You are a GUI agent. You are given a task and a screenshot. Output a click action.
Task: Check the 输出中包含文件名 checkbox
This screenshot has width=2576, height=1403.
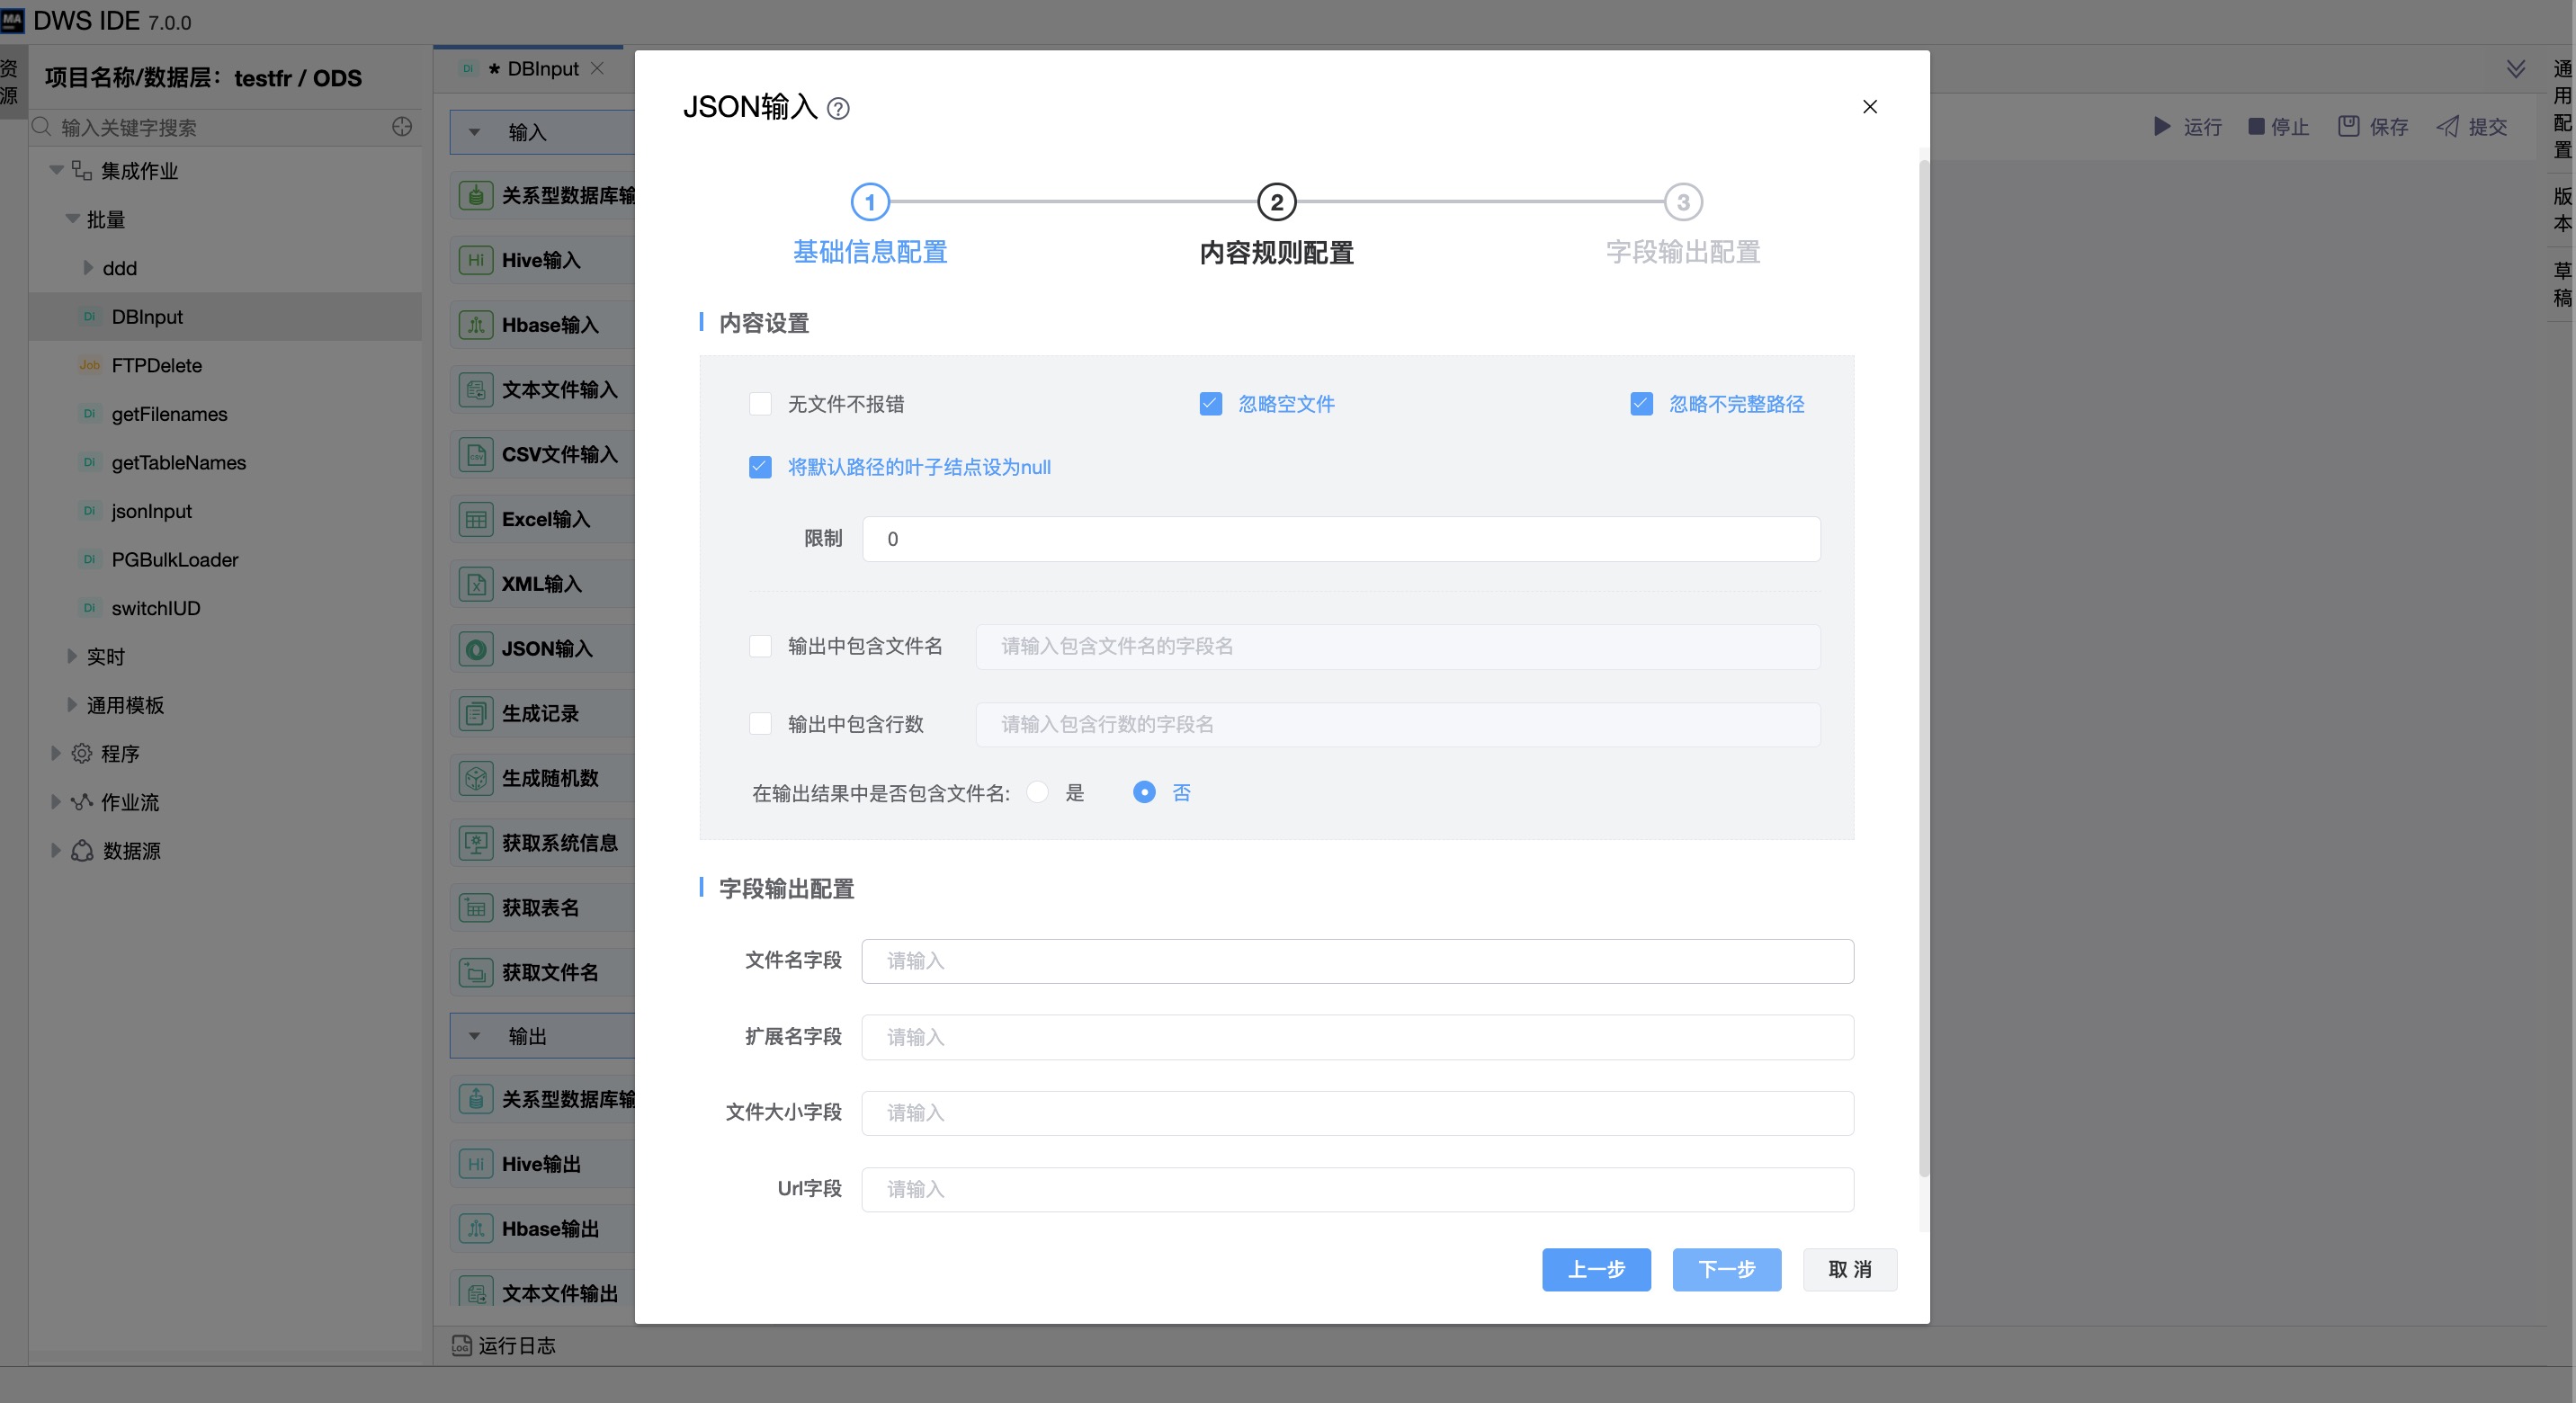pyautogui.click(x=760, y=646)
